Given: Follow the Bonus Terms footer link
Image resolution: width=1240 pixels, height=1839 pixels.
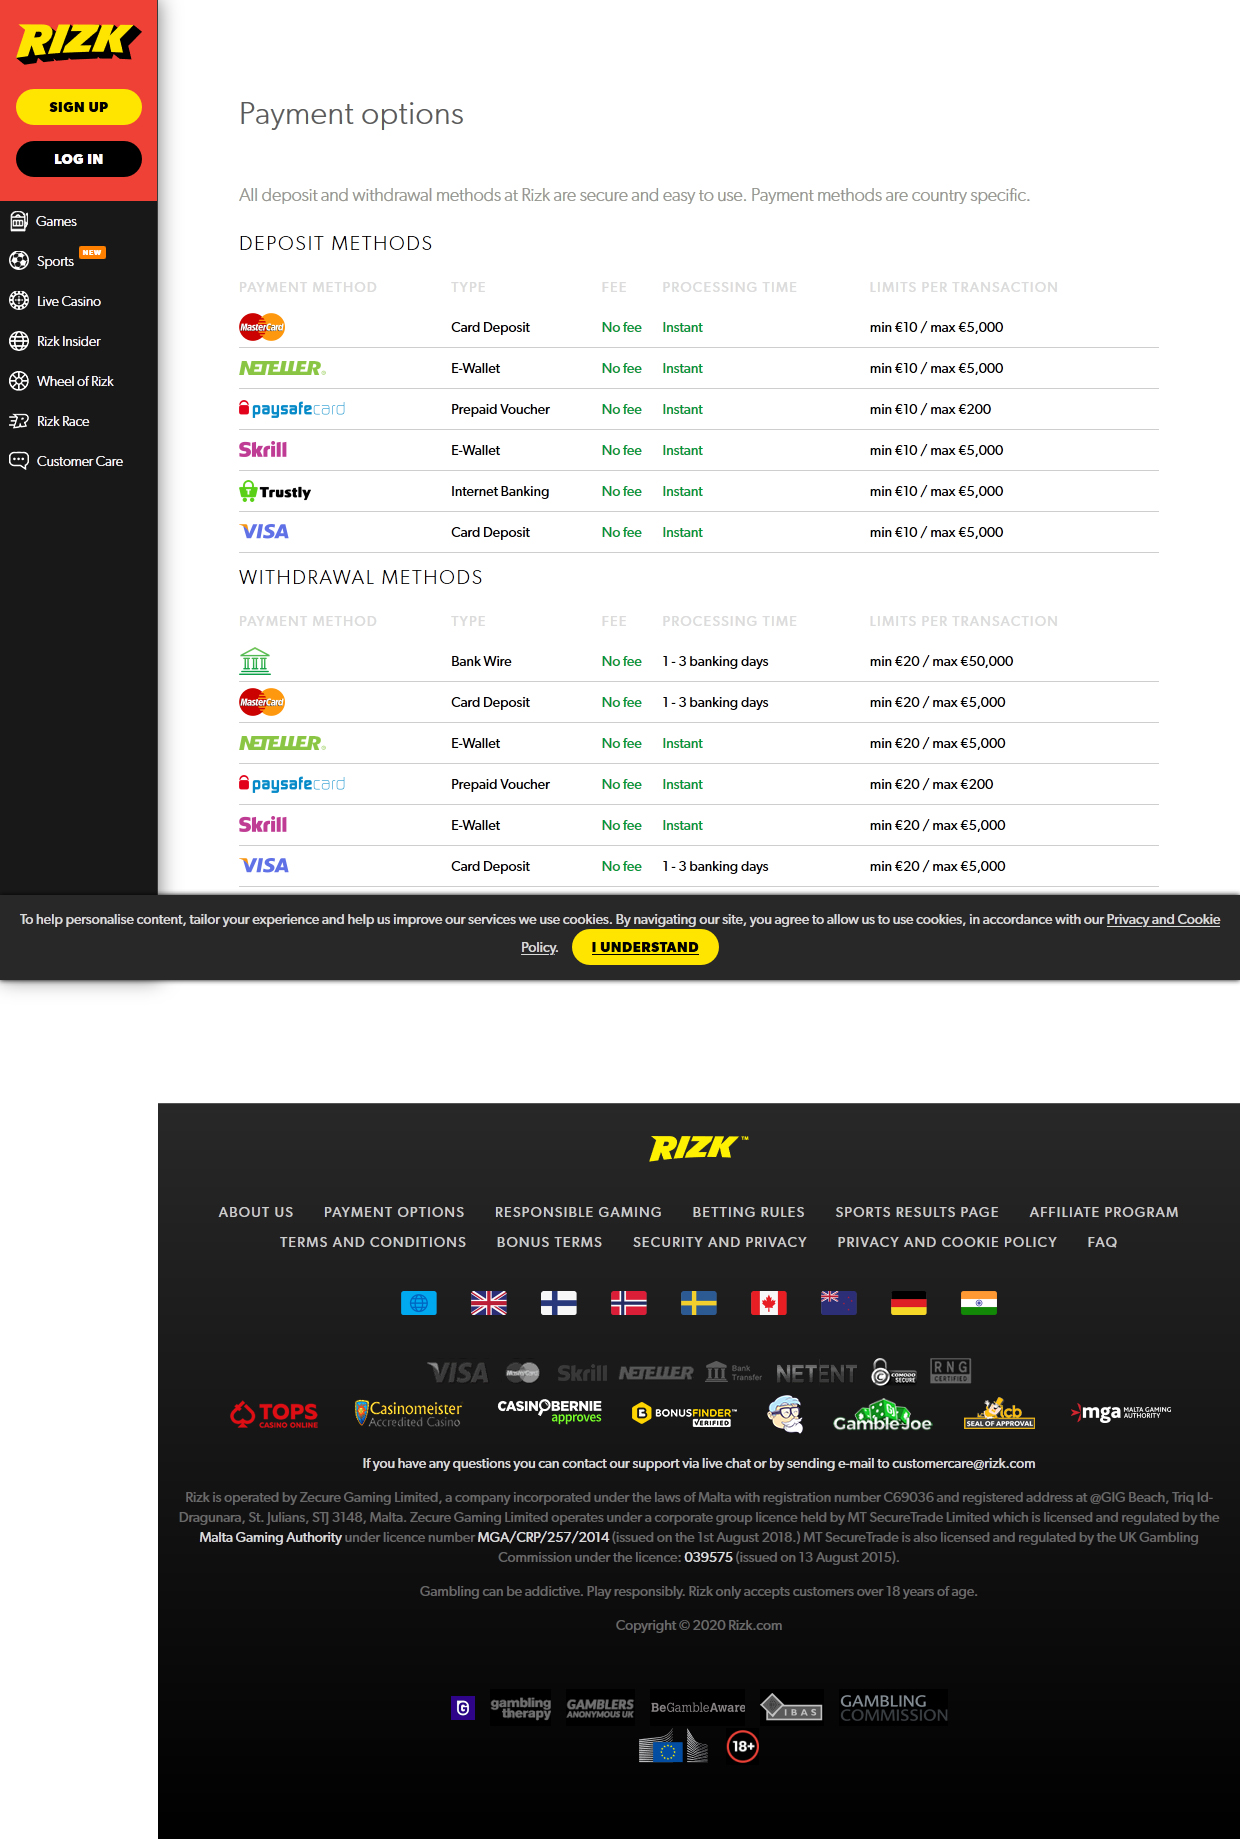Looking at the screenshot, I should tap(549, 1242).
